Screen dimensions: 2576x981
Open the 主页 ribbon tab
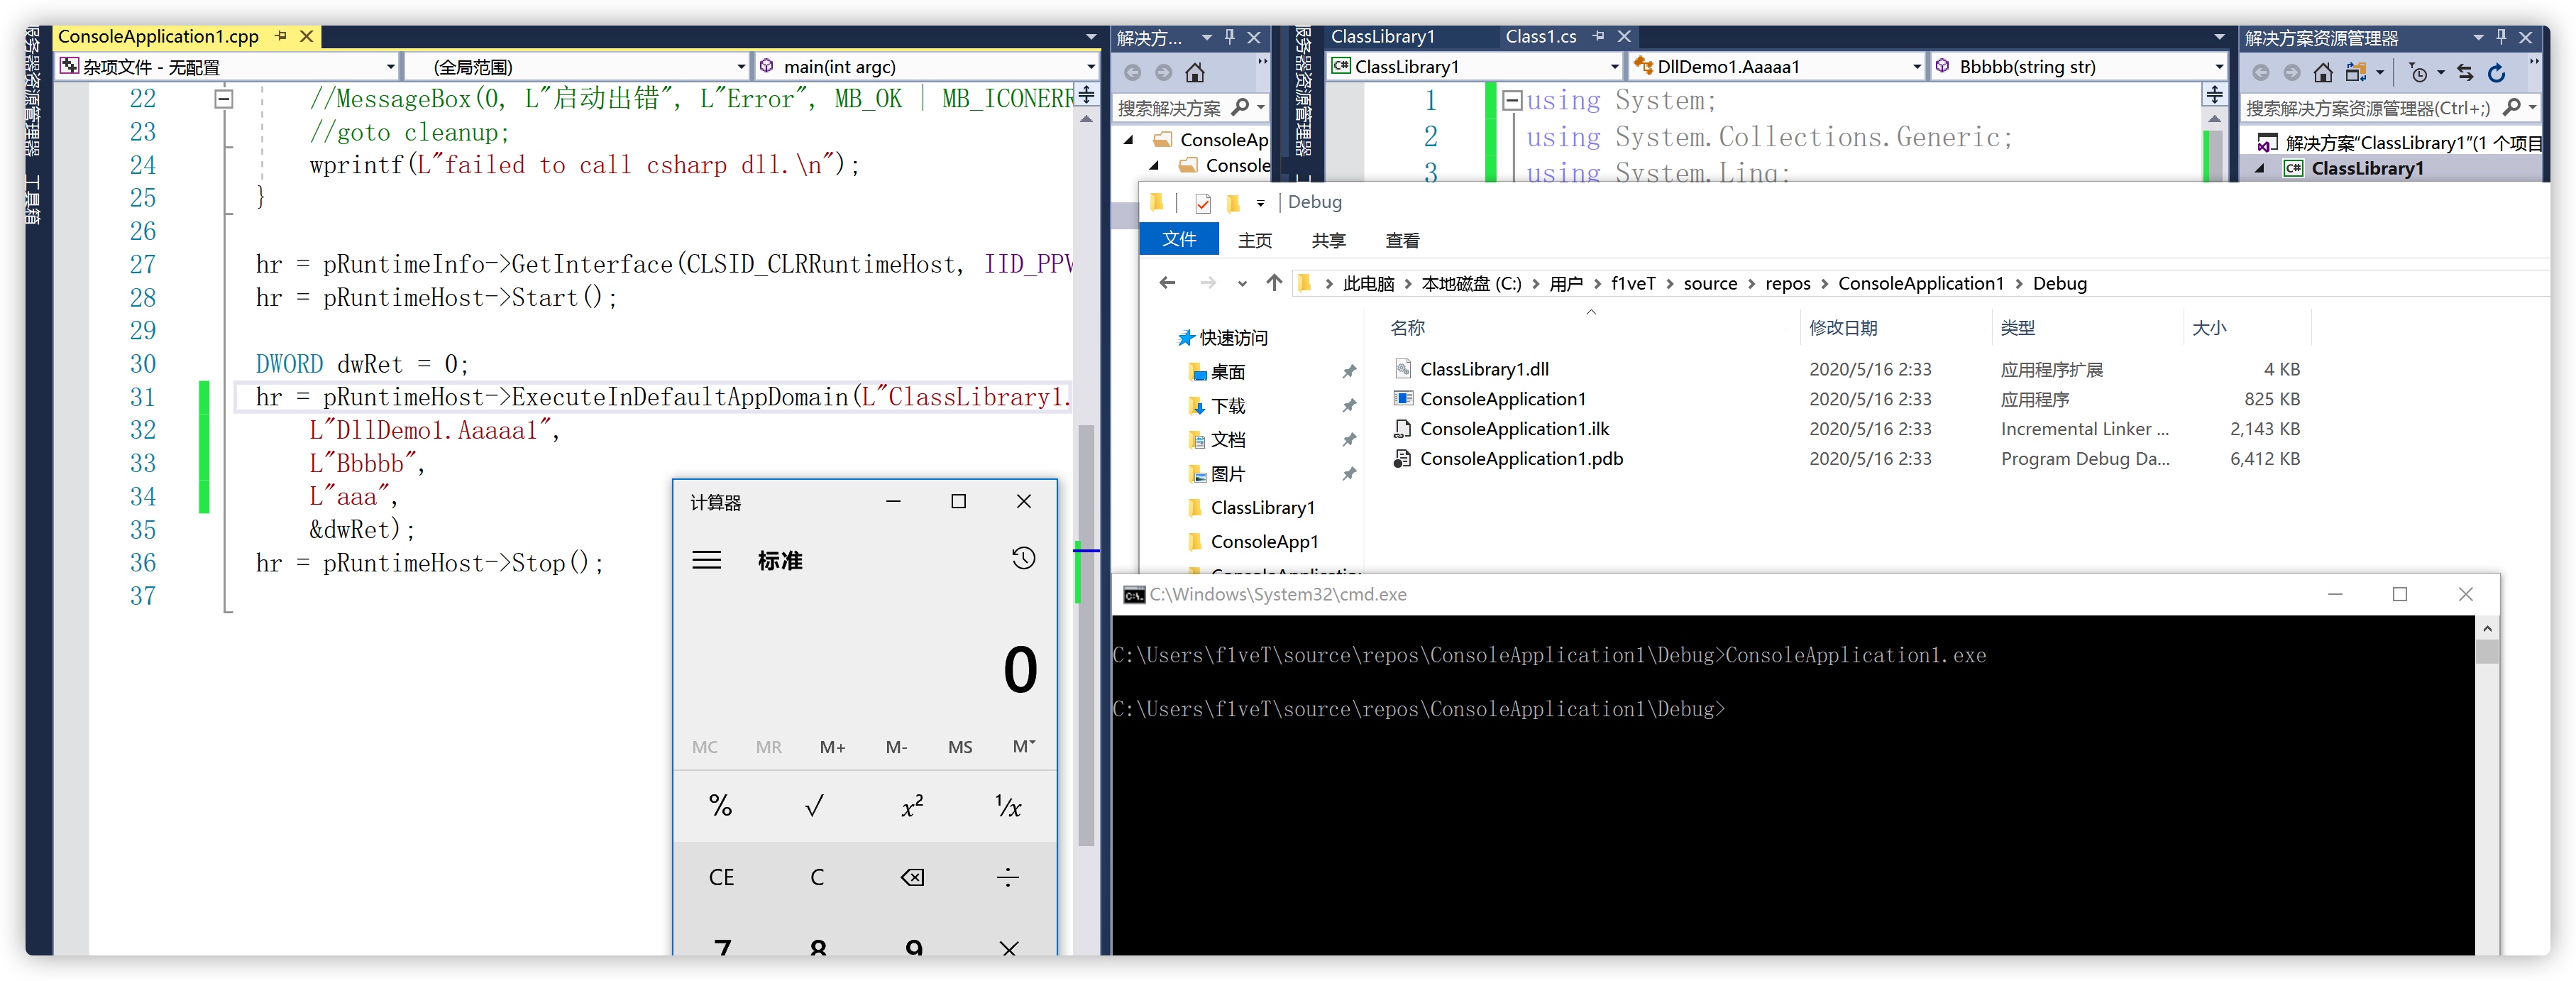1255,240
